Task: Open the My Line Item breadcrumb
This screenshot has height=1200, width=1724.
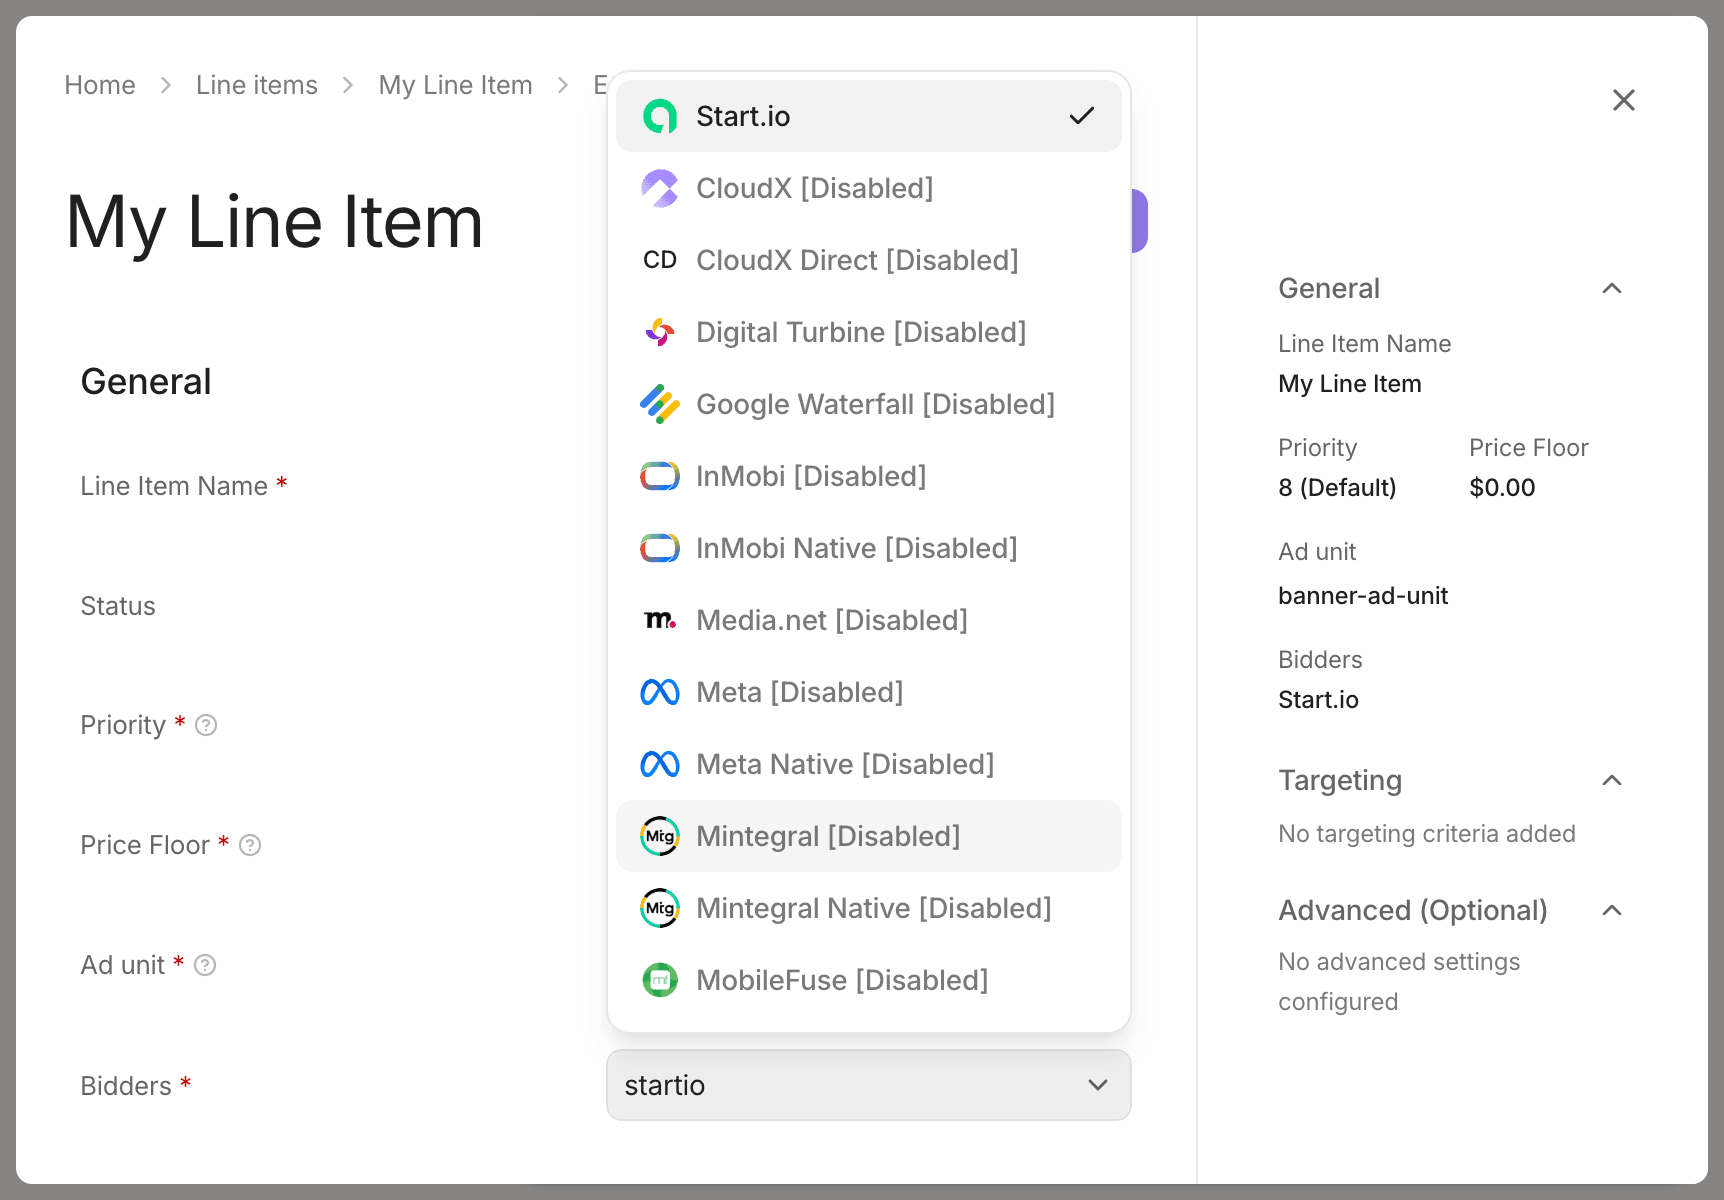Action: pos(455,85)
